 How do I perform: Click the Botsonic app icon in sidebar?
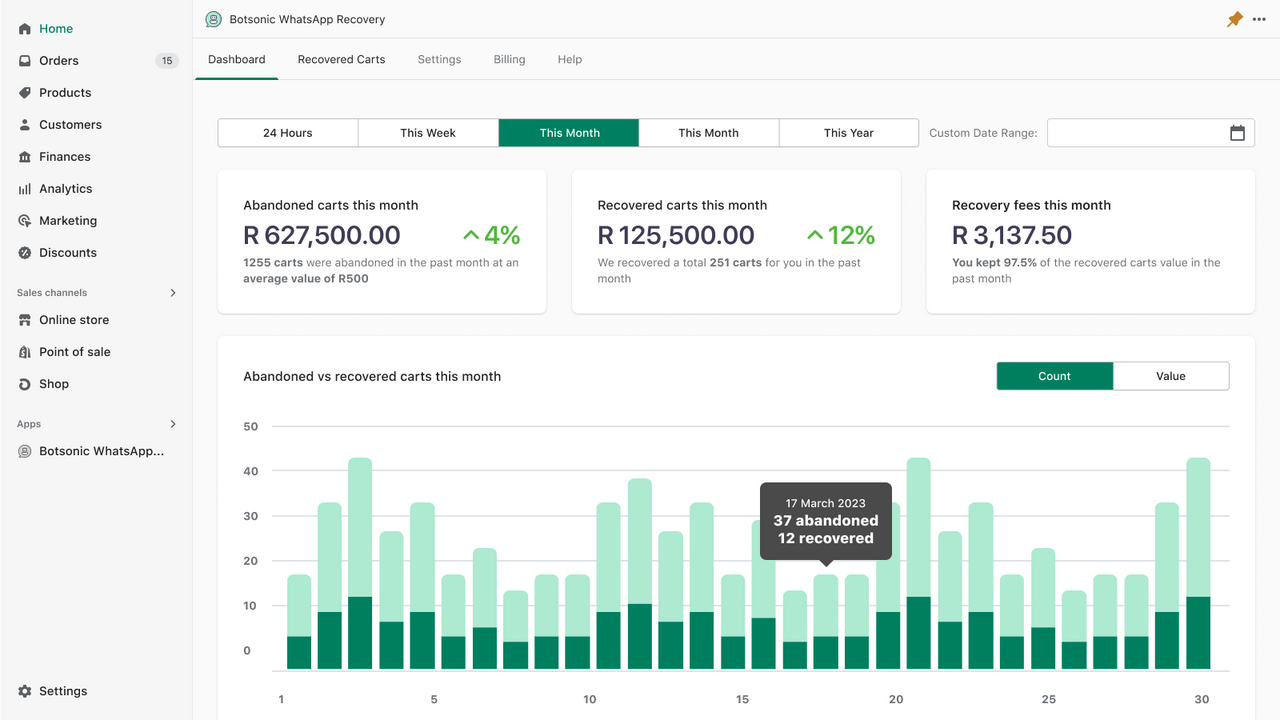pyautogui.click(x=25, y=452)
